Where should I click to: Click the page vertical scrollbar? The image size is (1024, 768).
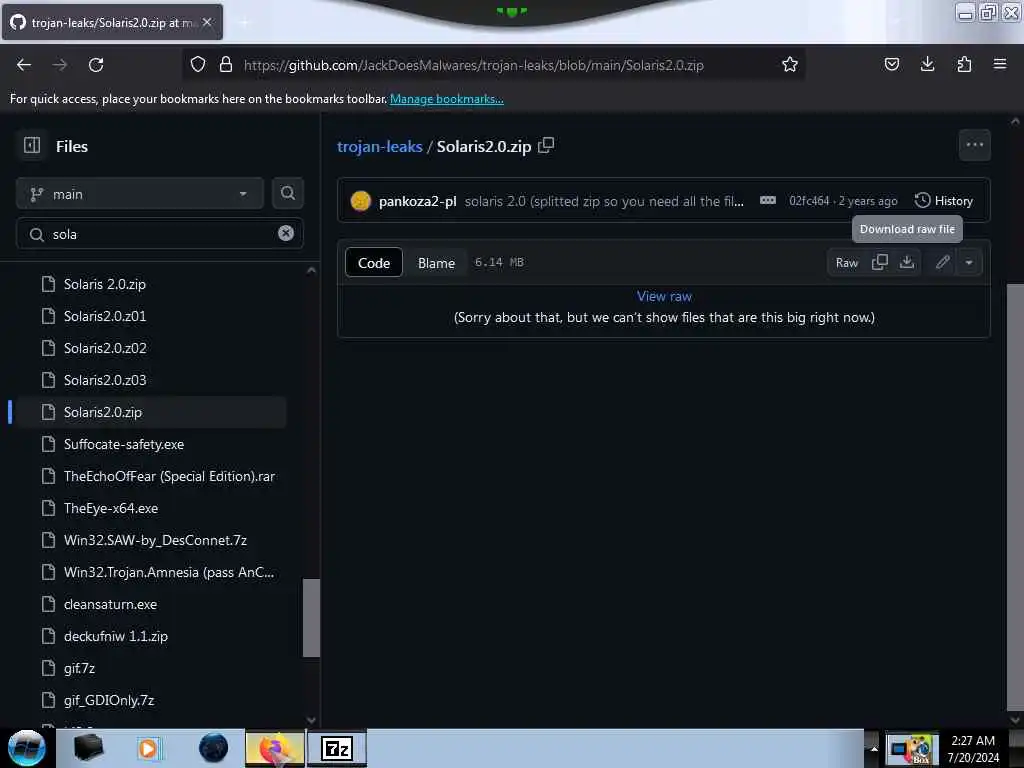tap(1015, 496)
